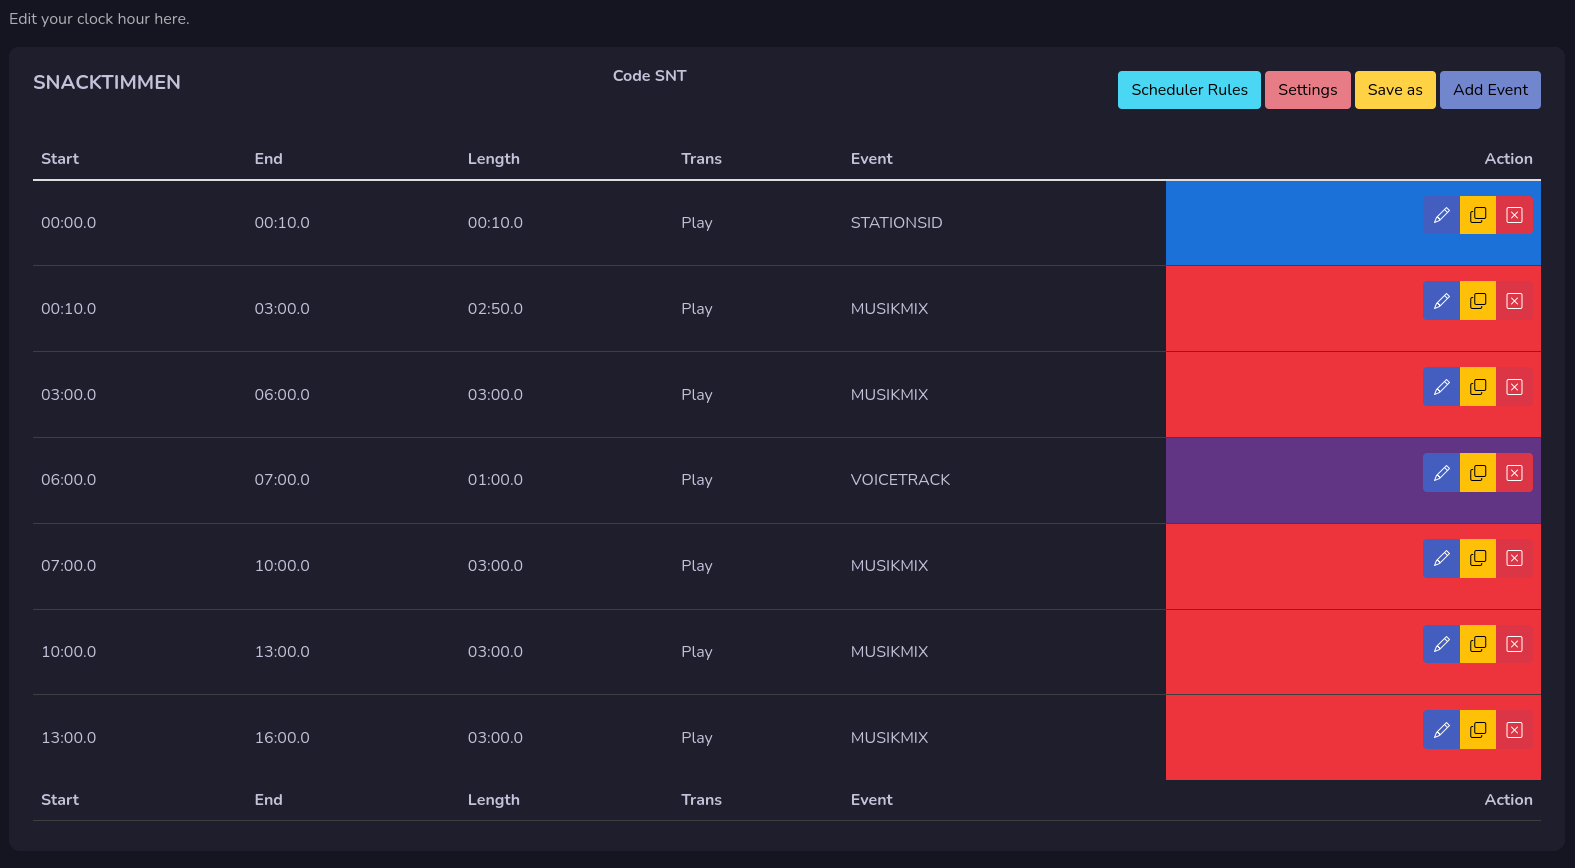Click the Trans column header at top
The width and height of the screenshot is (1575, 868).
pos(701,159)
